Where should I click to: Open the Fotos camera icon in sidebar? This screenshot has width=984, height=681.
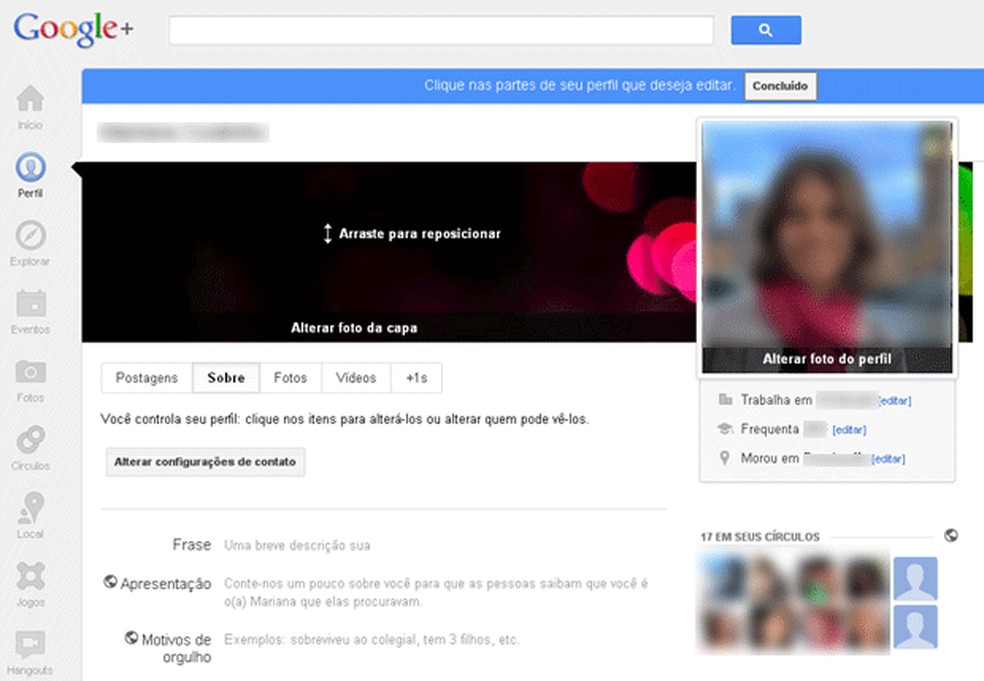[30, 372]
